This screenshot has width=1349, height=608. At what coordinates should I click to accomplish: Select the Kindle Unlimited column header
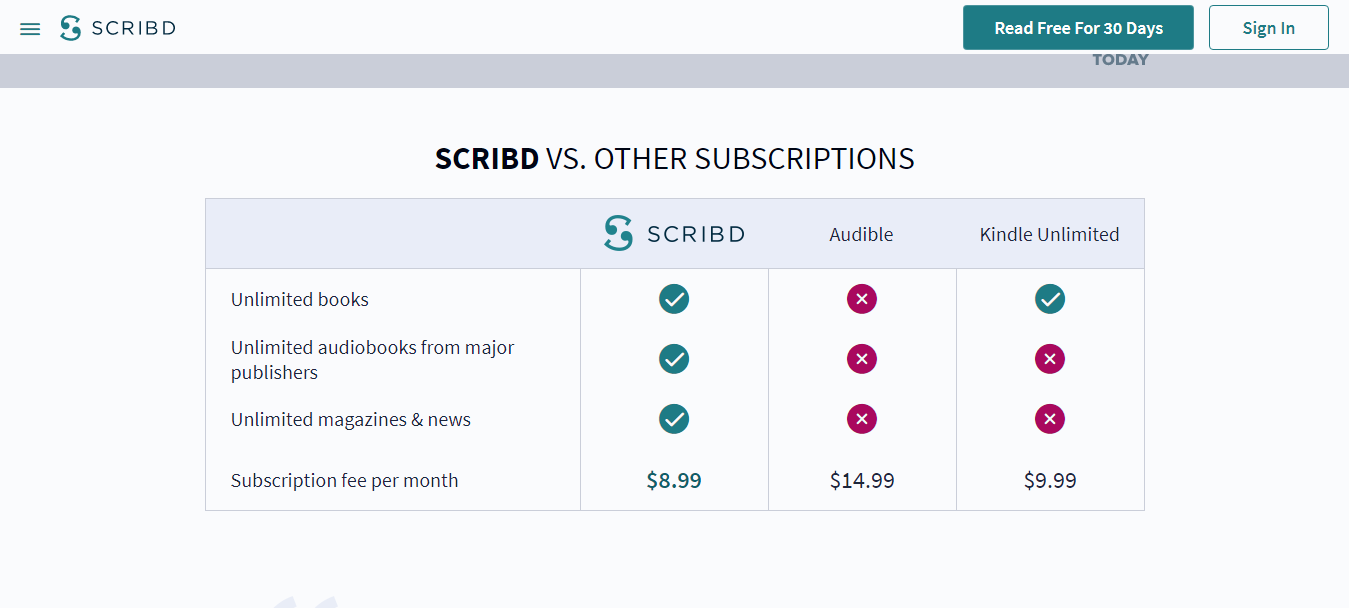tap(1050, 234)
